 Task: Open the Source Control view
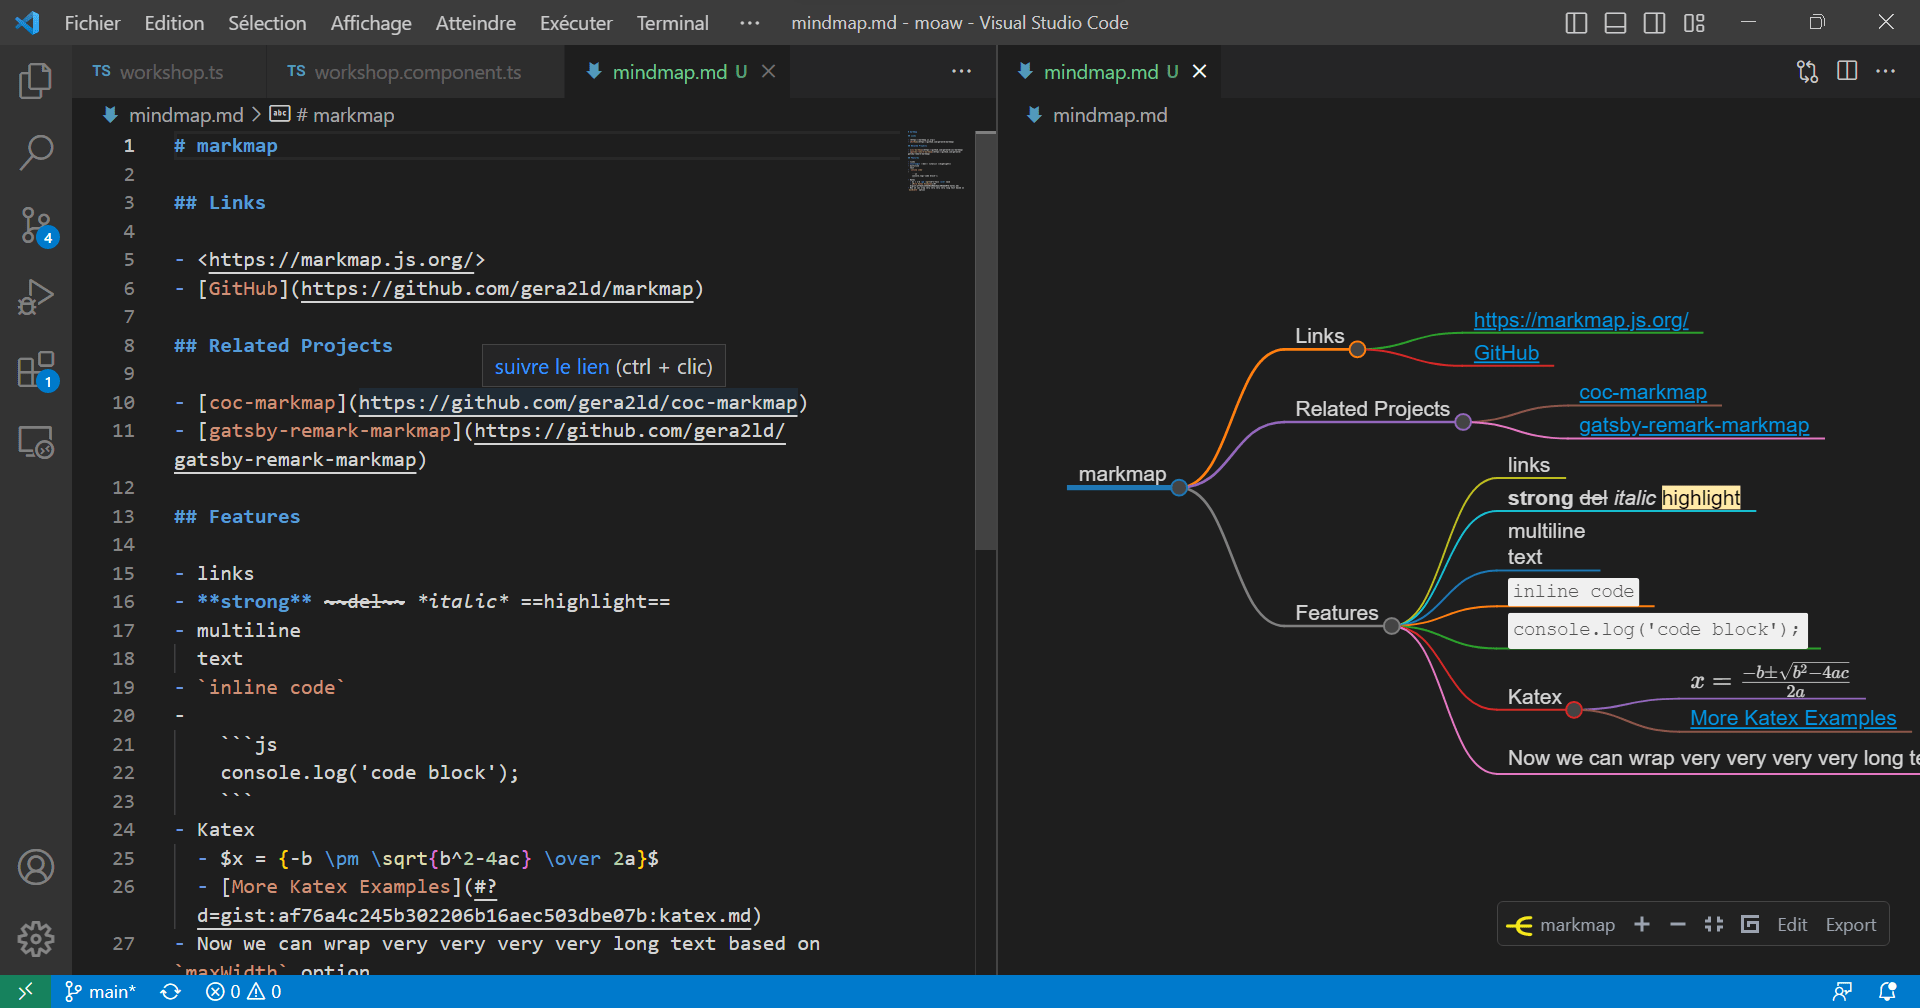click(x=36, y=226)
